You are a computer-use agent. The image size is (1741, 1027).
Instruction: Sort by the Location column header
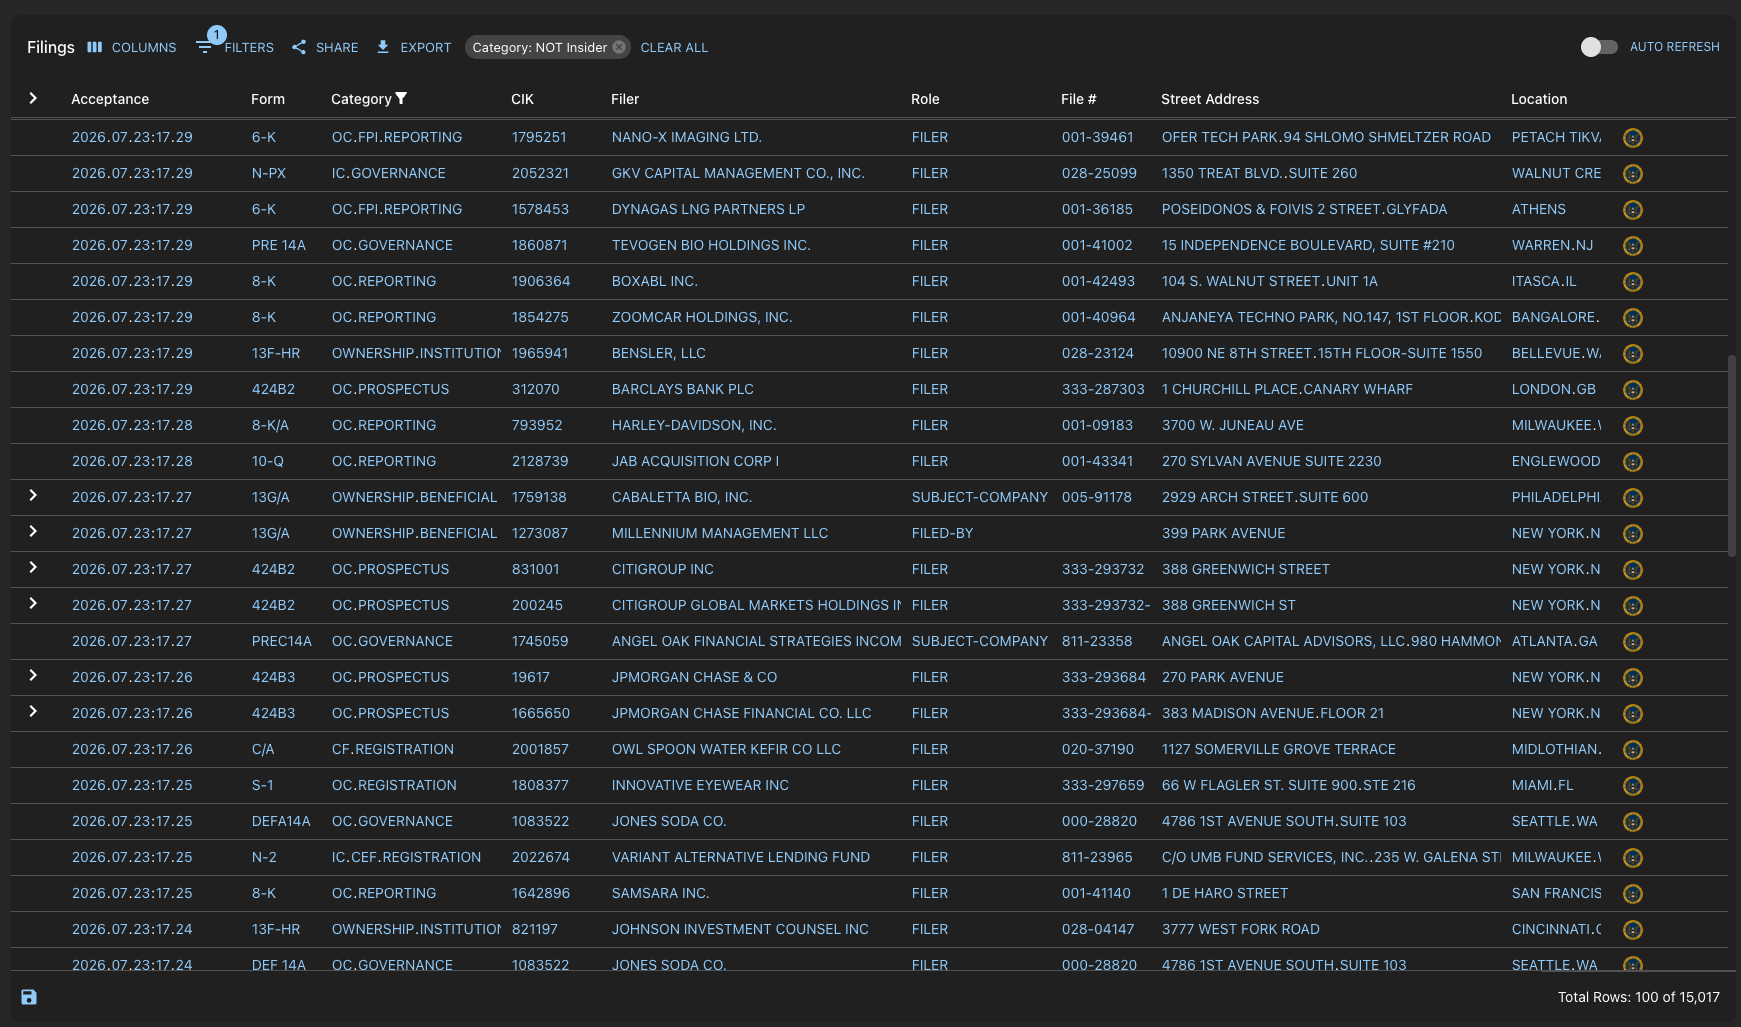click(x=1539, y=99)
